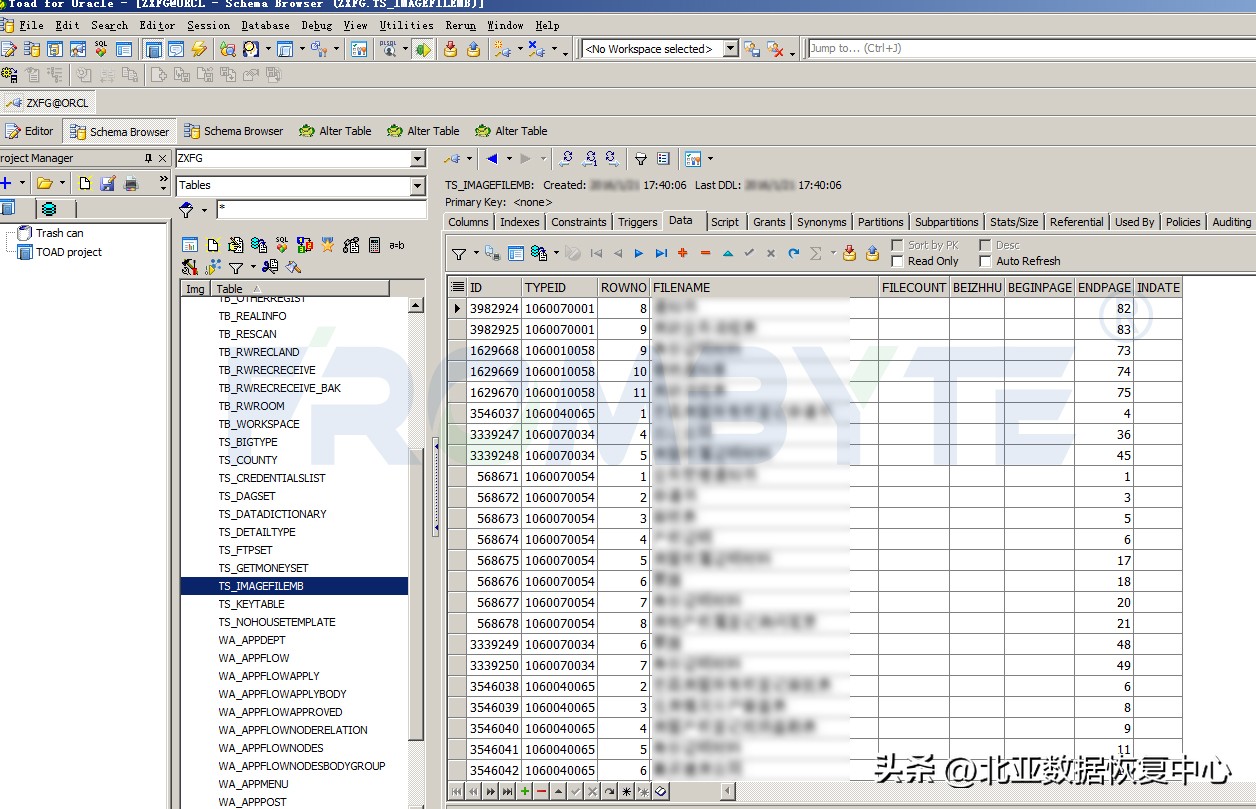Screen dimensions: 1256x809
Task: Click the back navigation blue arrow
Action: (x=492, y=159)
